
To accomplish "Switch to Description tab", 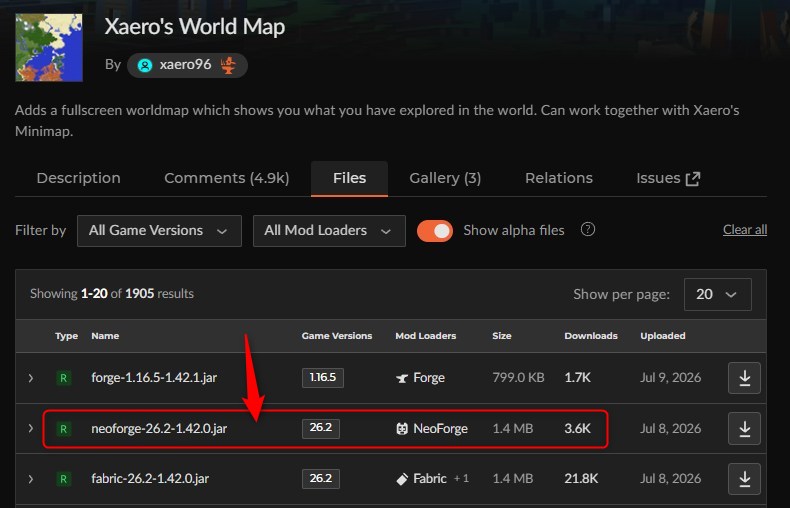I will click(79, 178).
